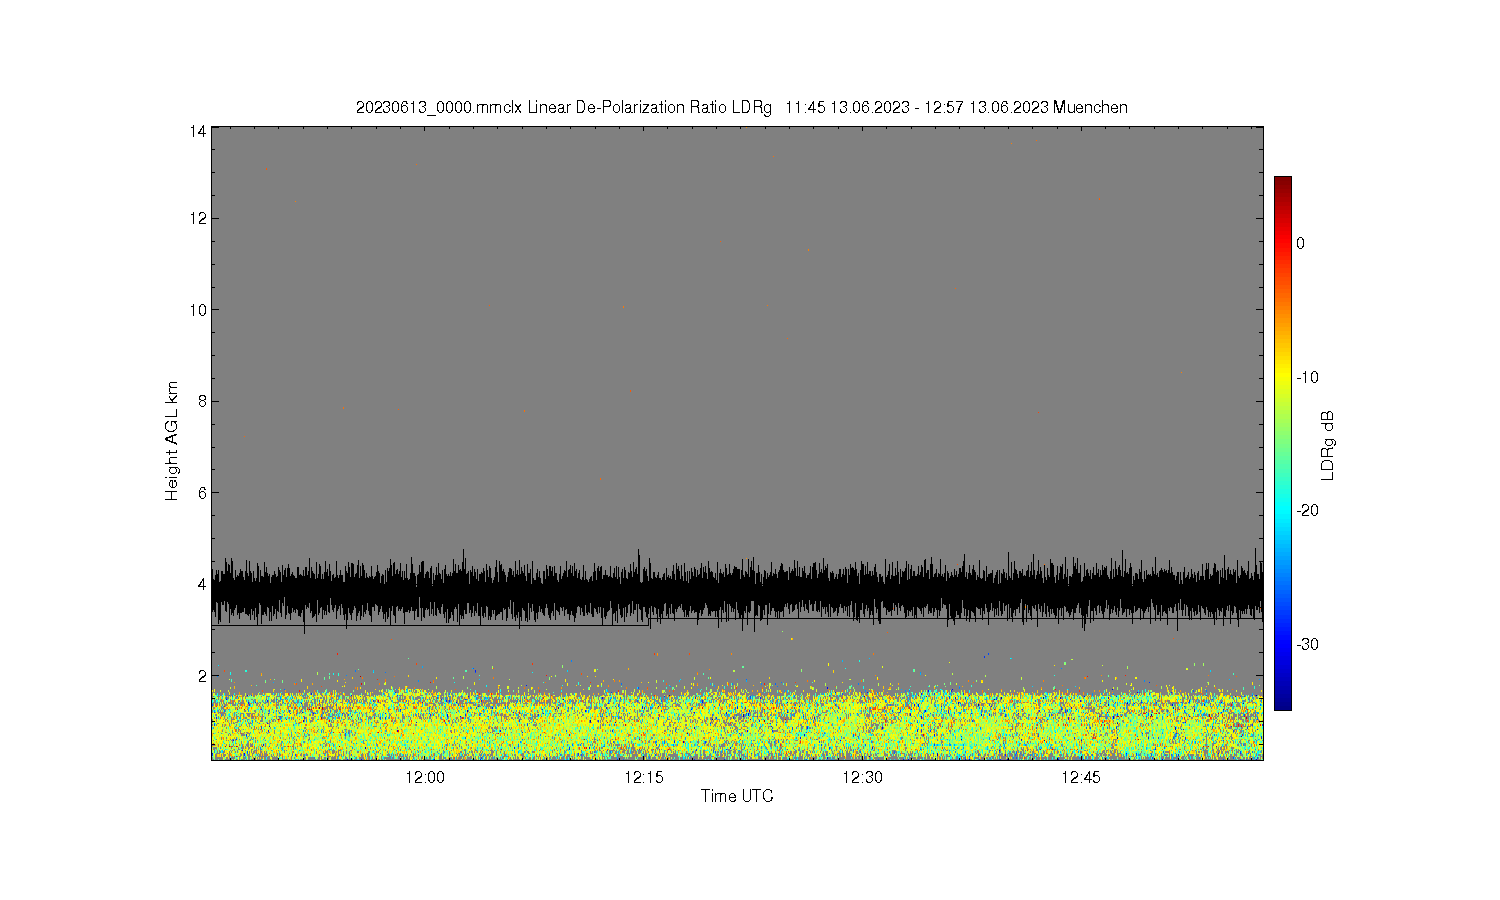This screenshot has height=900, width=1500.
Task: Click the height tick label 12
Action: (198, 218)
